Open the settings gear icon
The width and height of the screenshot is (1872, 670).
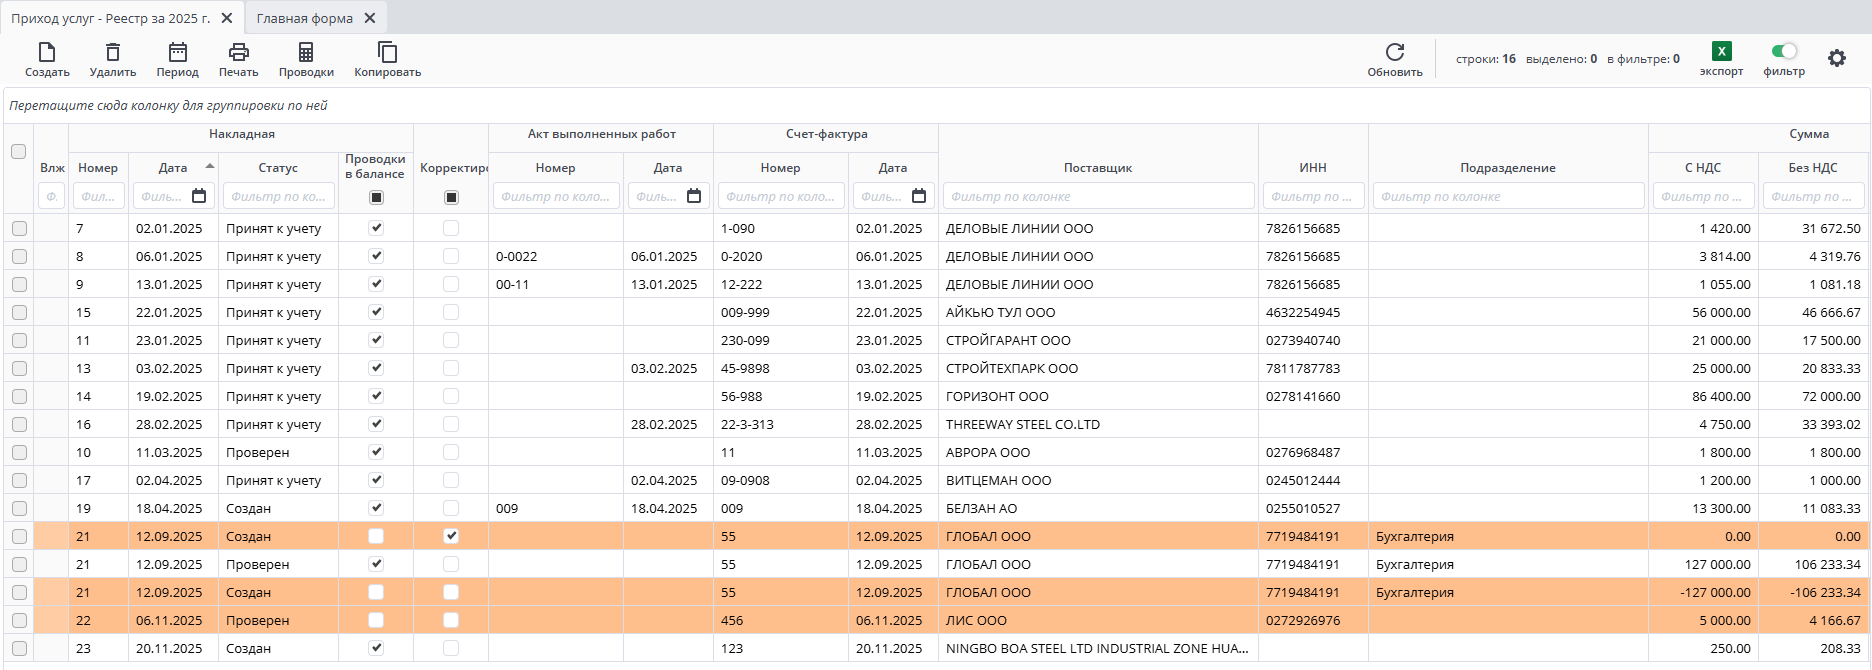pyautogui.click(x=1837, y=58)
